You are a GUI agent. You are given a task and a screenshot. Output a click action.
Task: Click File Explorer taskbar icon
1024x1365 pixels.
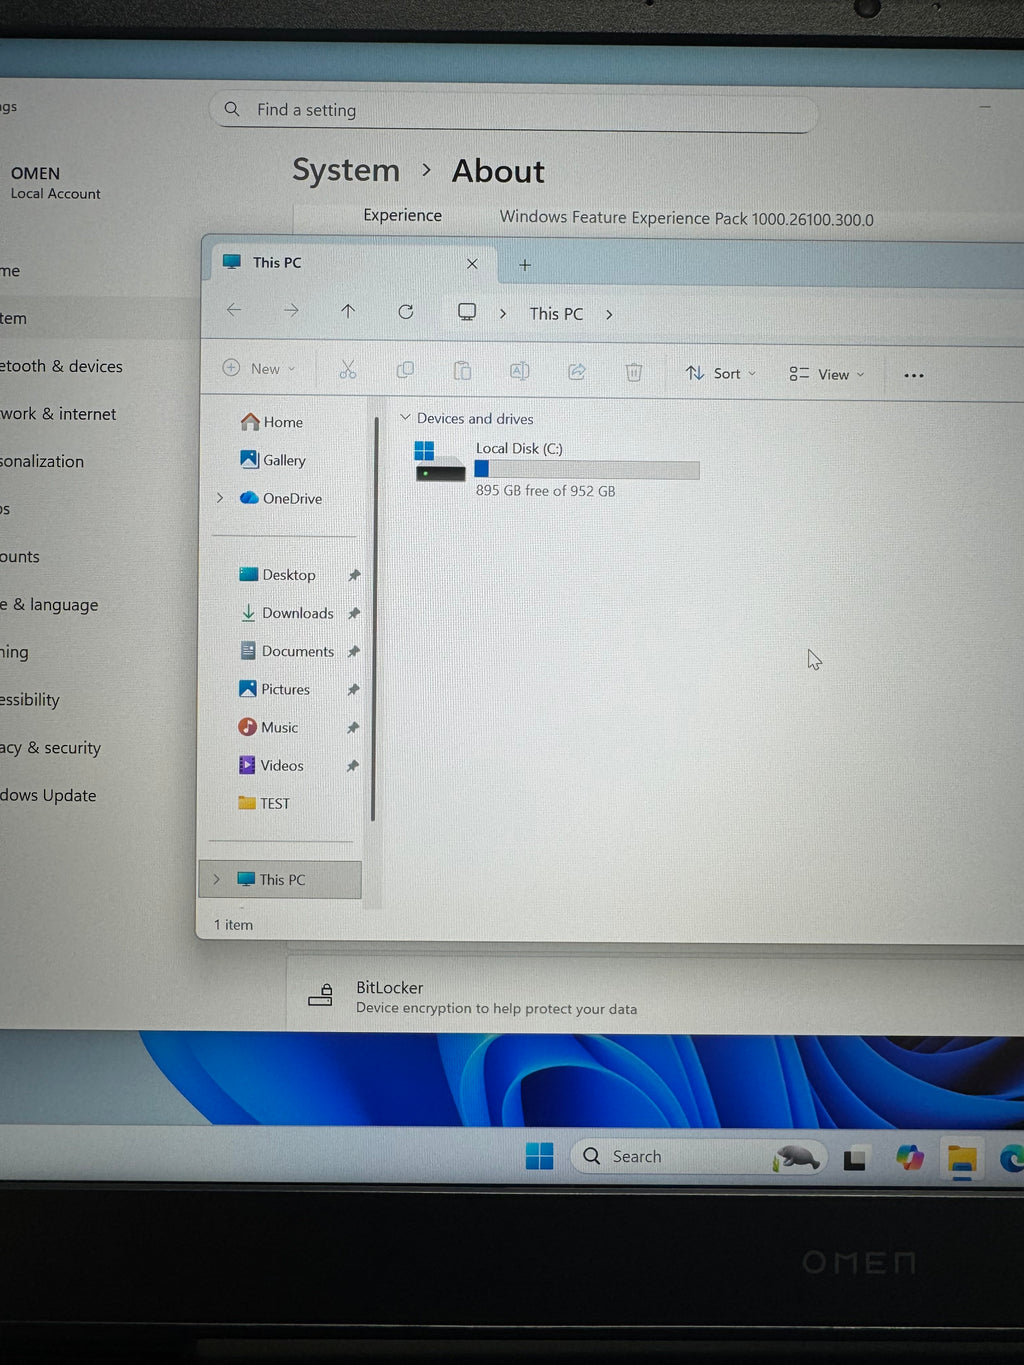pos(962,1159)
